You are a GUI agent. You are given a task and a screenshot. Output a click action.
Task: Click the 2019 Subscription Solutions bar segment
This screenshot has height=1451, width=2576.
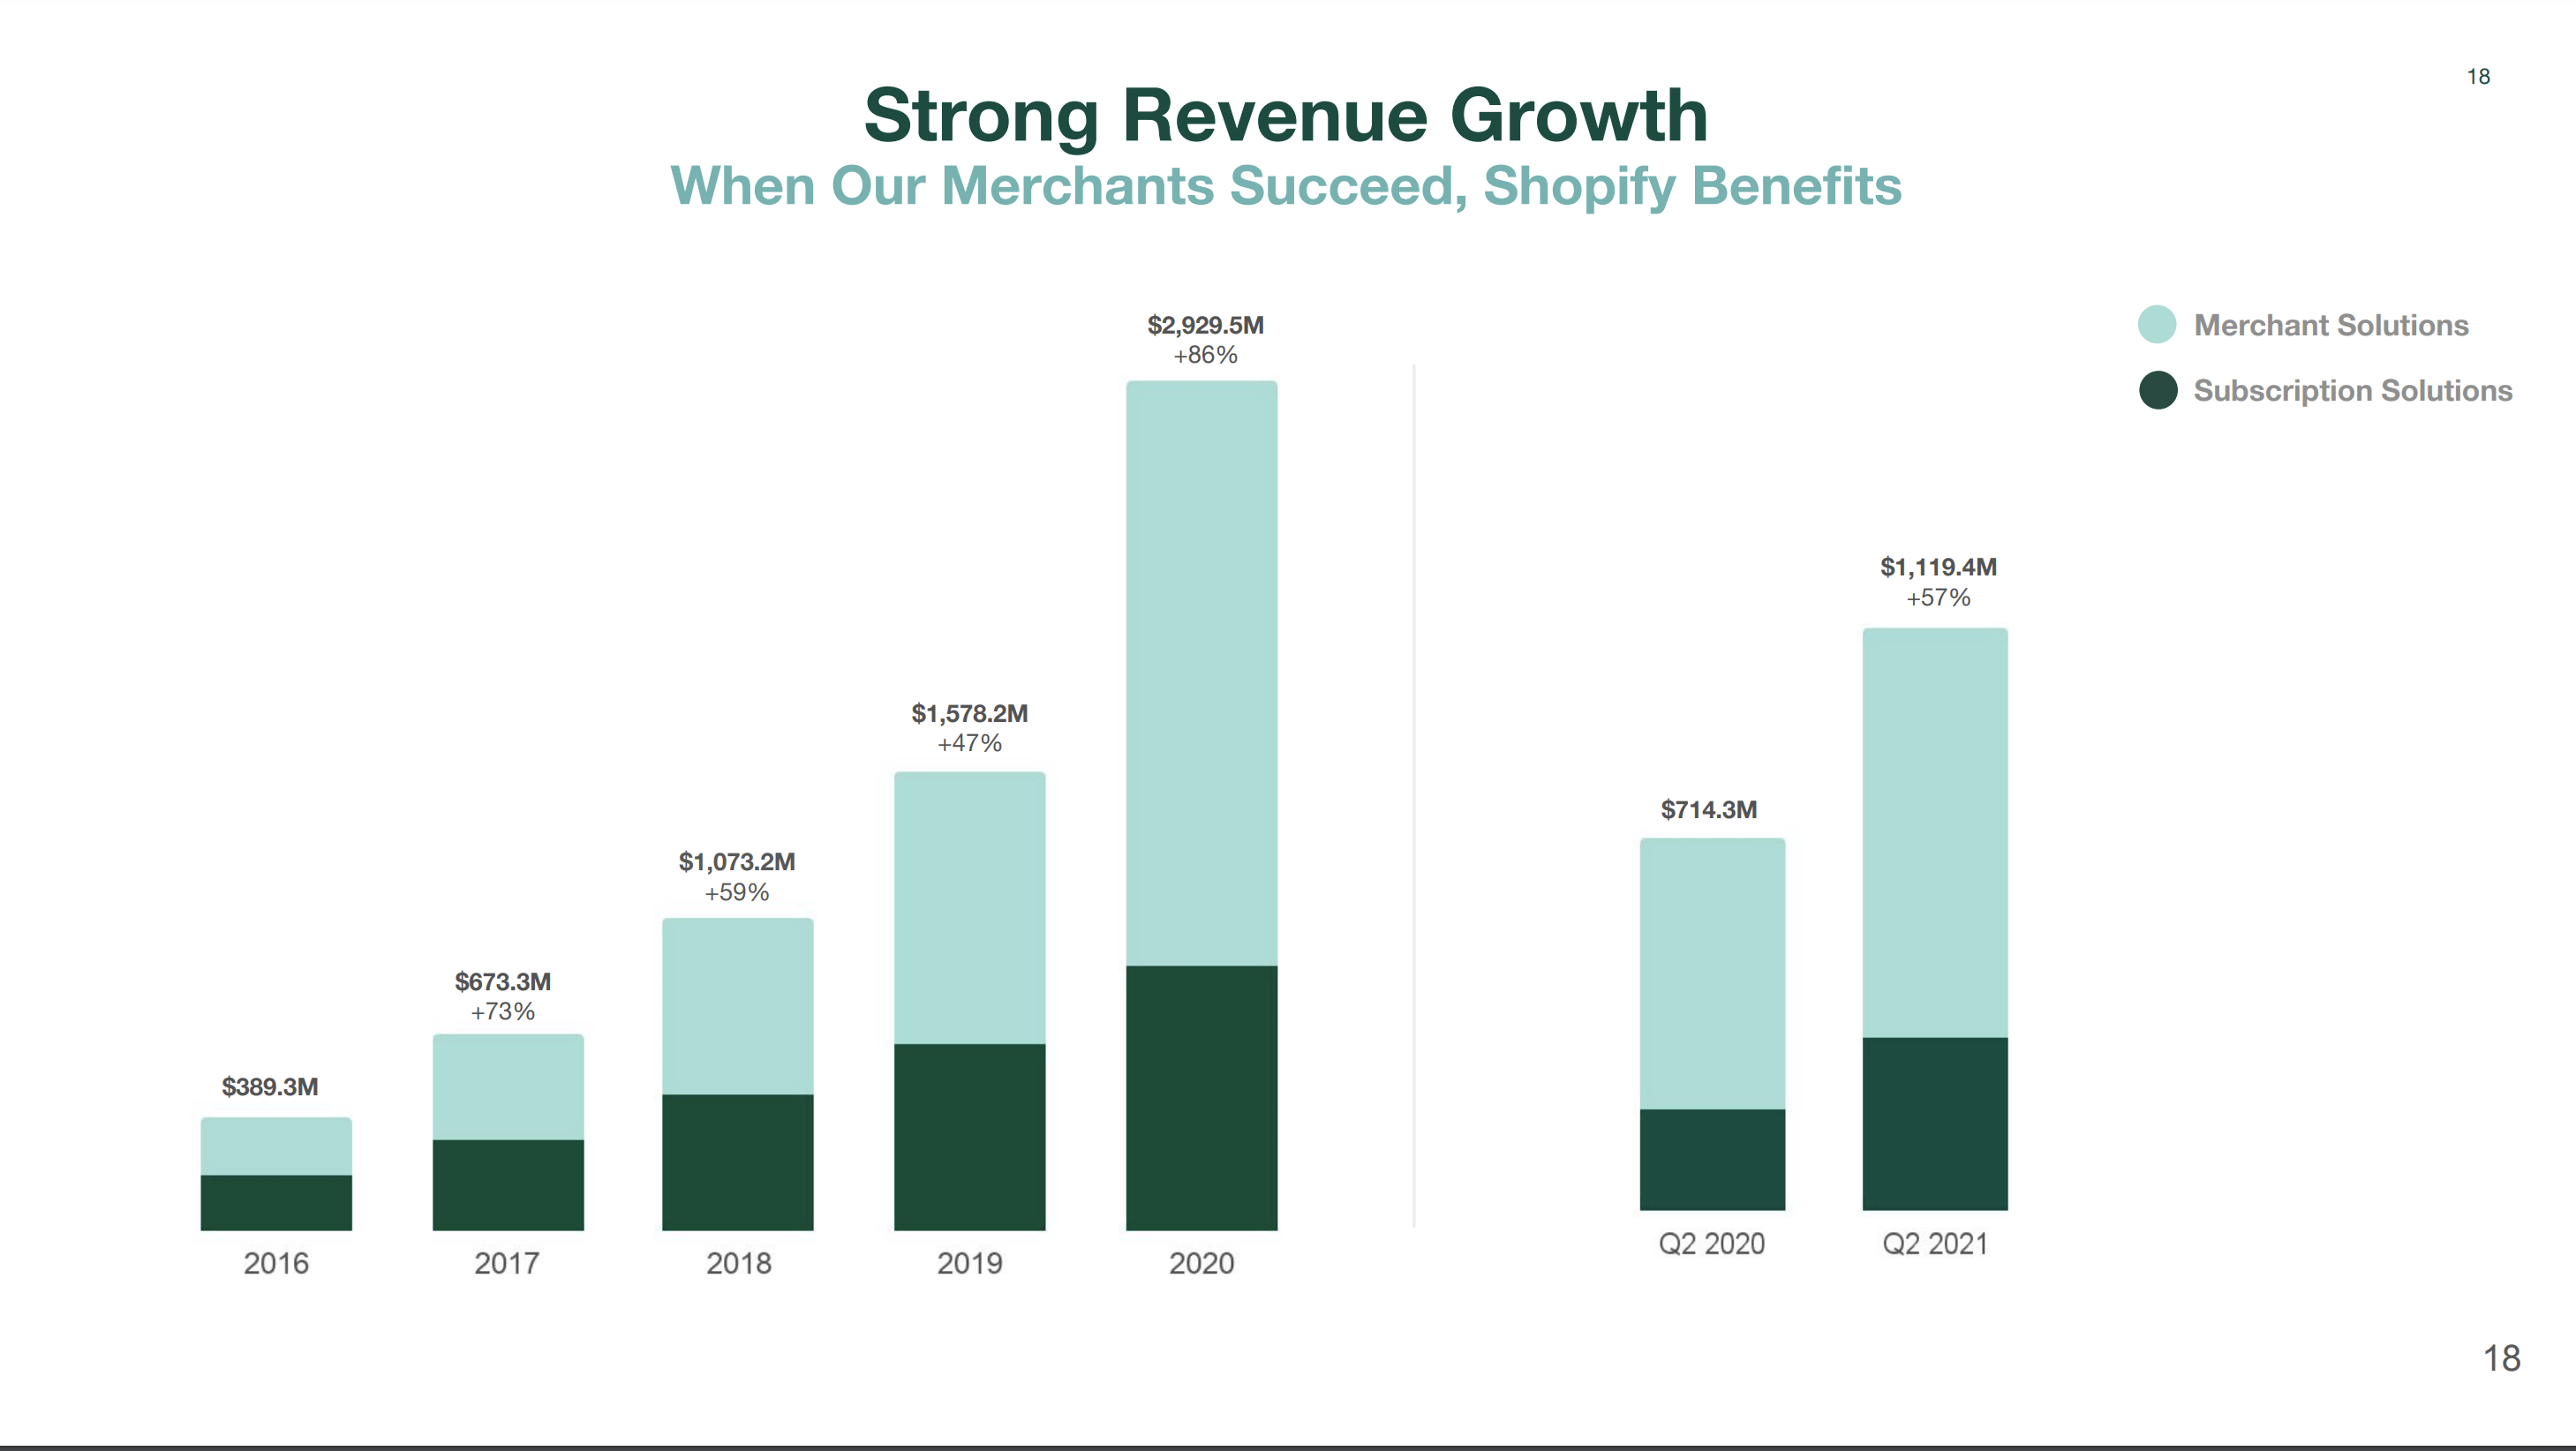pos(970,1137)
